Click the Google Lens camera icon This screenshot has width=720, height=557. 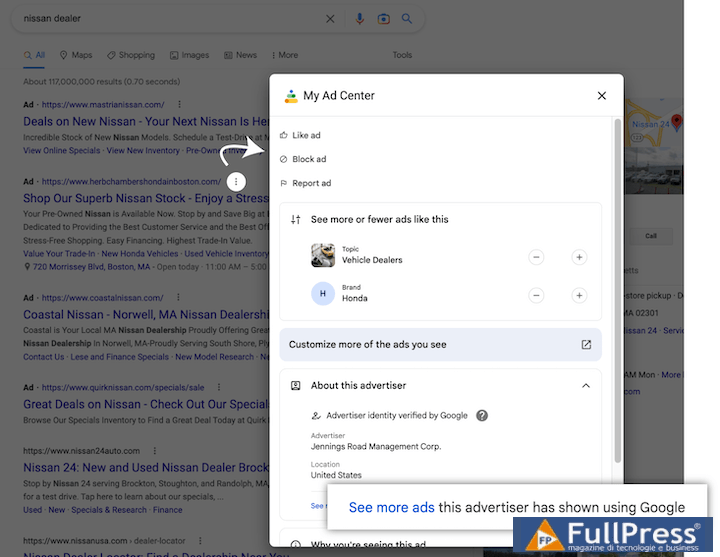pyautogui.click(x=384, y=19)
